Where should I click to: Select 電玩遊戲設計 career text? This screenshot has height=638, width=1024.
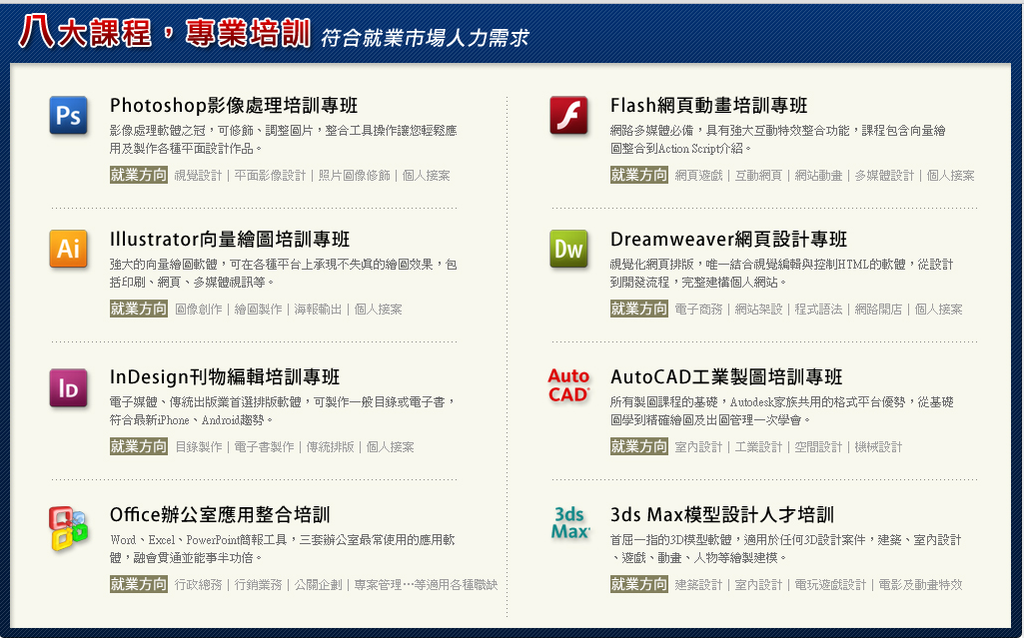tap(831, 585)
